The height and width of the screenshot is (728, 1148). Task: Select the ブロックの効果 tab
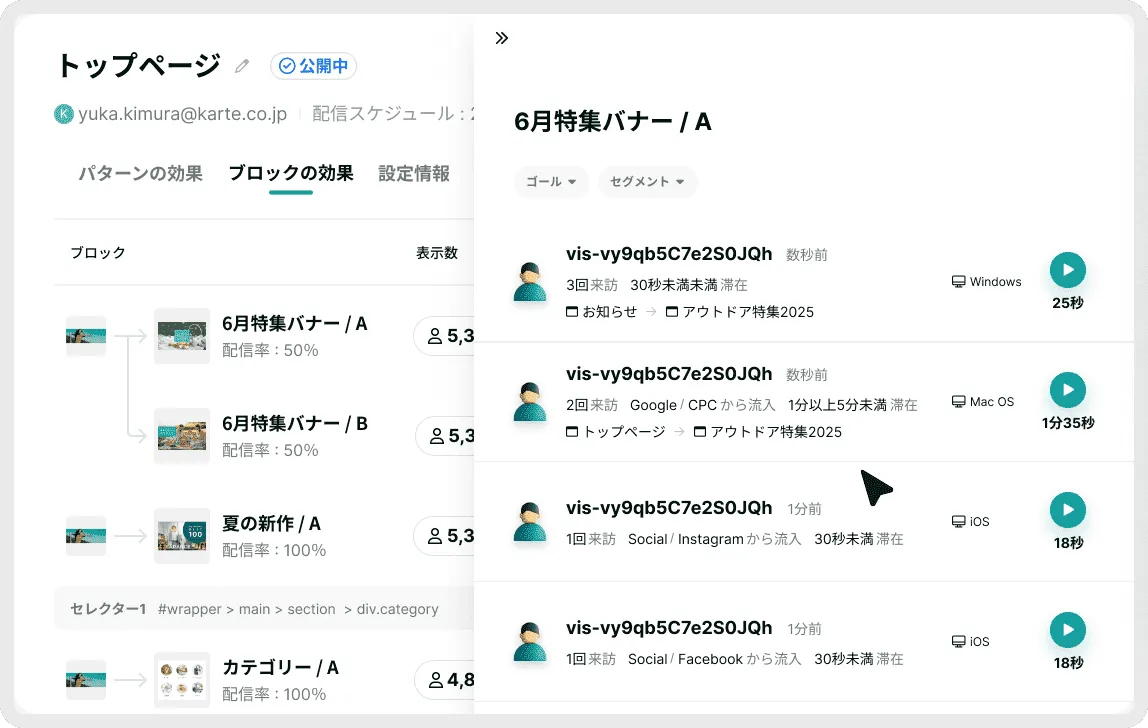point(290,173)
